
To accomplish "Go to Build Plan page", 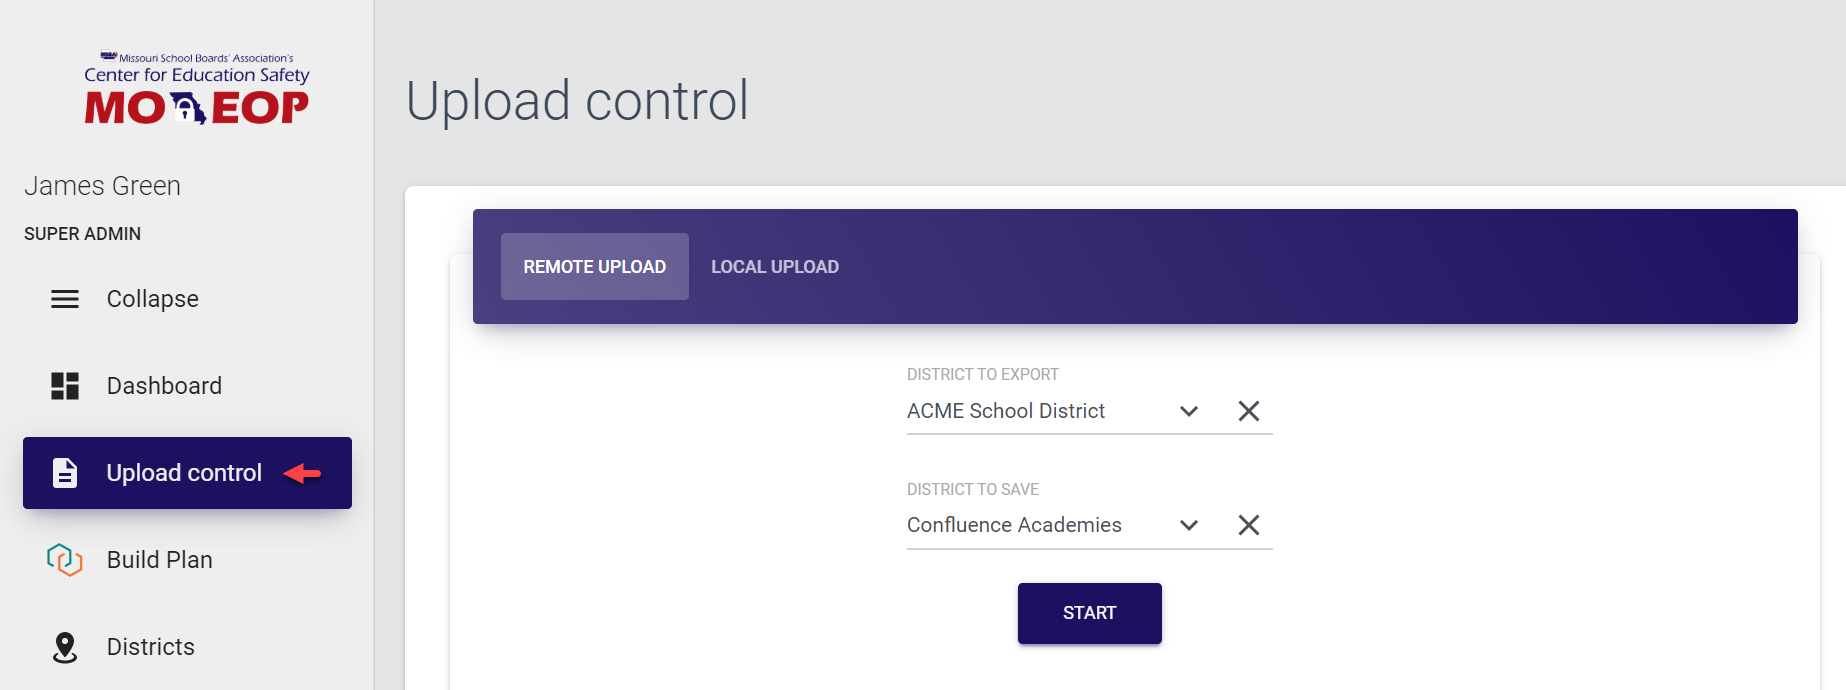I will [x=160, y=560].
